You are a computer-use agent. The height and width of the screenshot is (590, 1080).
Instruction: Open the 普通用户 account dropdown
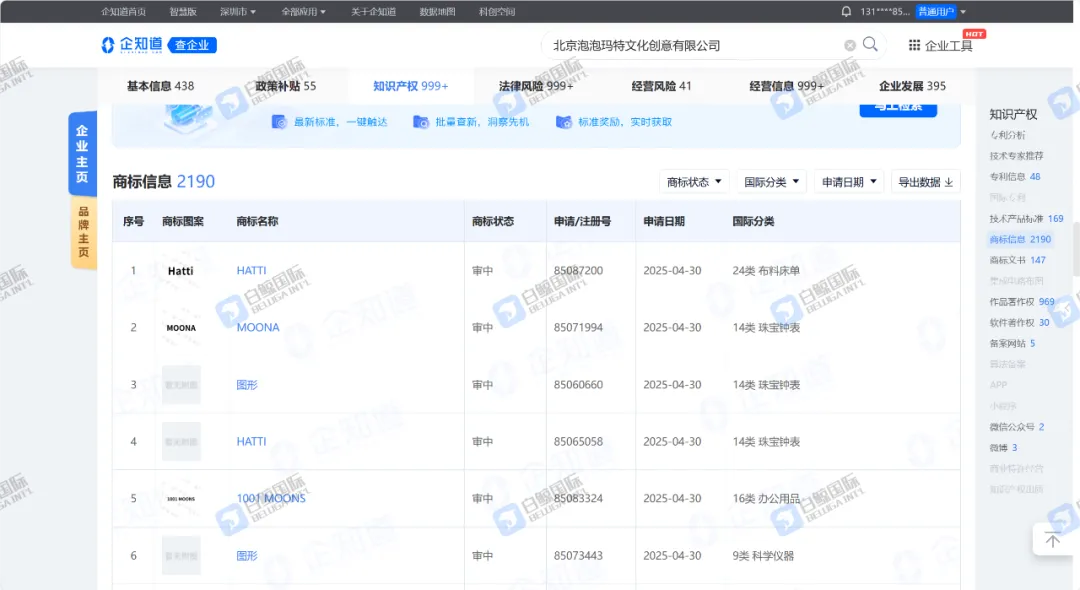click(941, 12)
